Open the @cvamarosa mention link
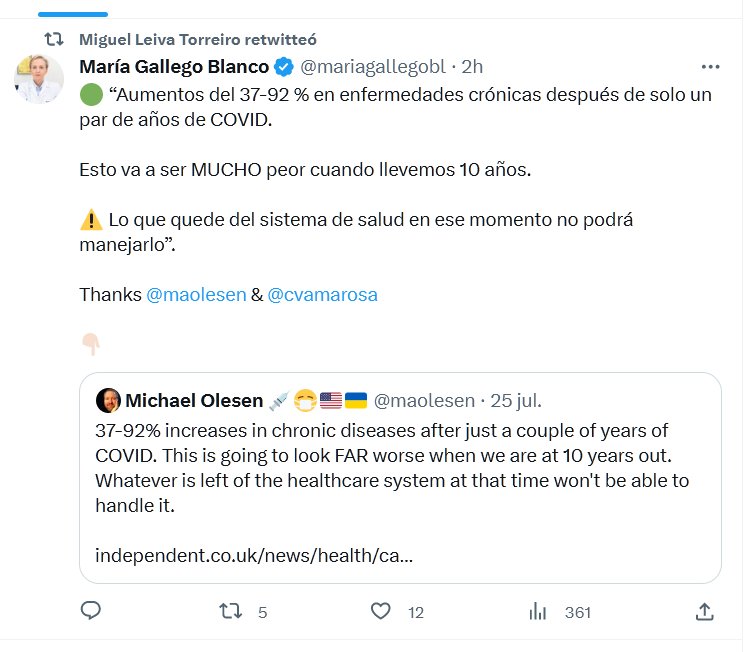Viewport: 752px width, 652px height. 322,295
